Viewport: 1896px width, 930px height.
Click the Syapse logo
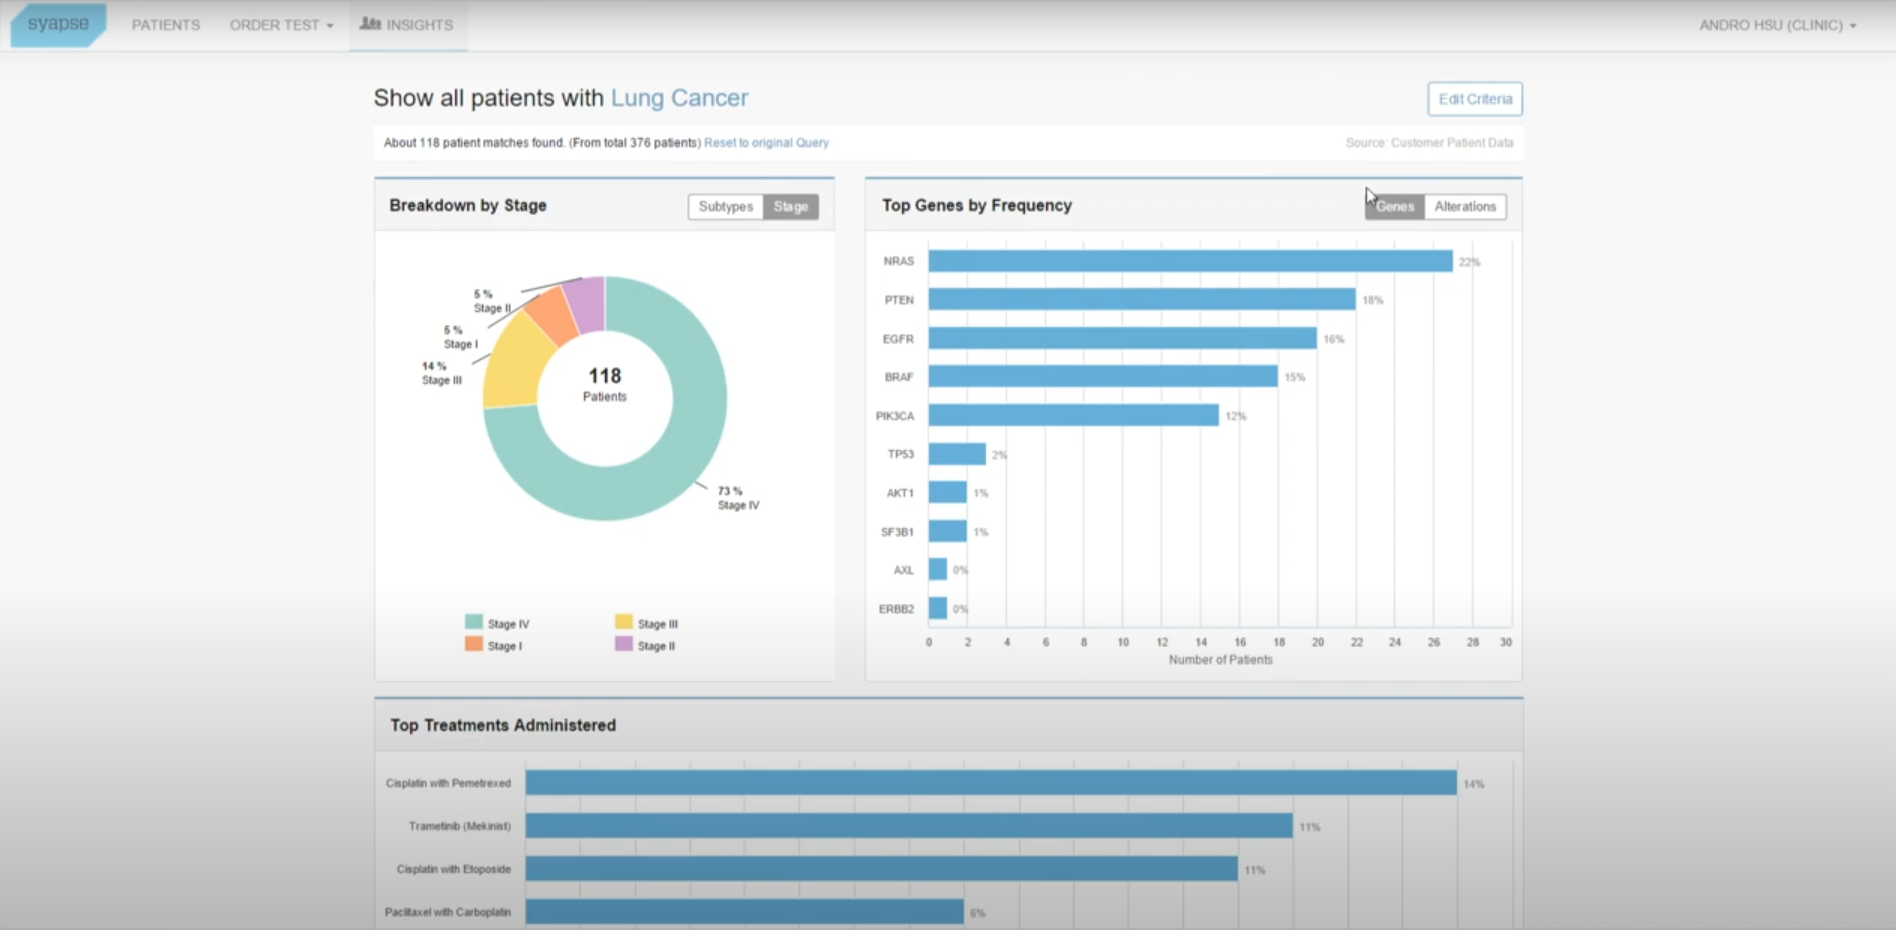click(x=58, y=25)
